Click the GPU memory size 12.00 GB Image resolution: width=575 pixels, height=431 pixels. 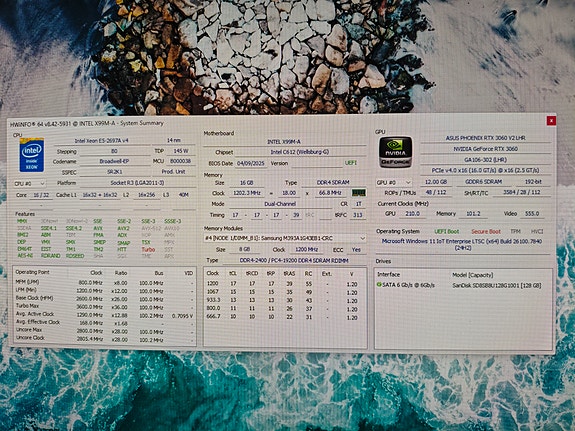[x=435, y=182]
